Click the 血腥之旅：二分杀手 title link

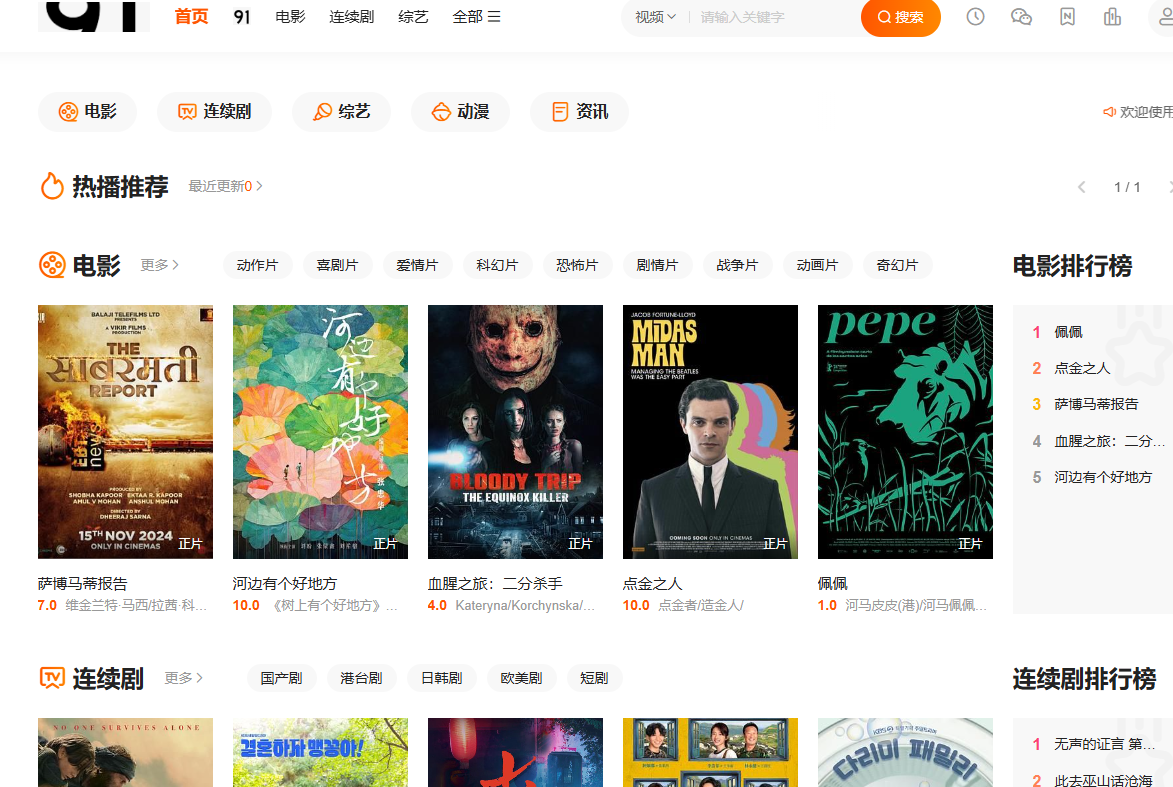pyautogui.click(x=495, y=584)
